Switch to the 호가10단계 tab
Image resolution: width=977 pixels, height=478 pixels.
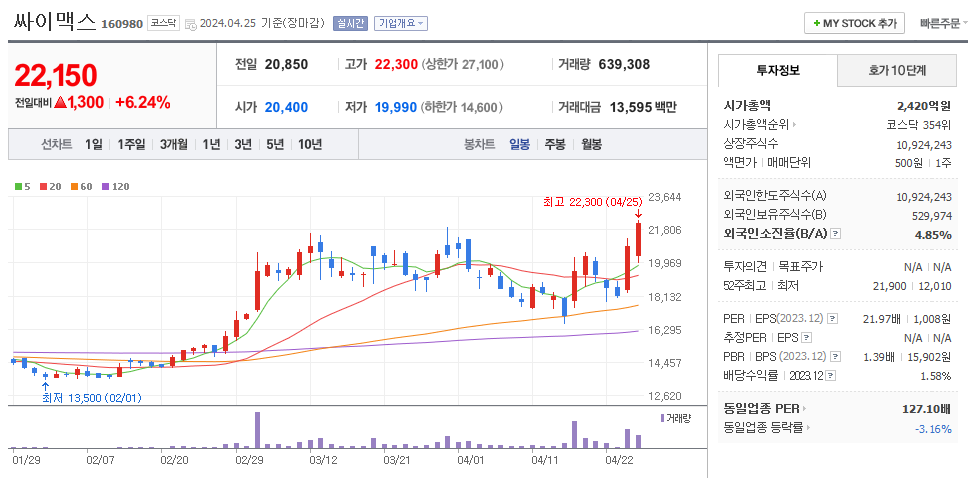click(897, 70)
